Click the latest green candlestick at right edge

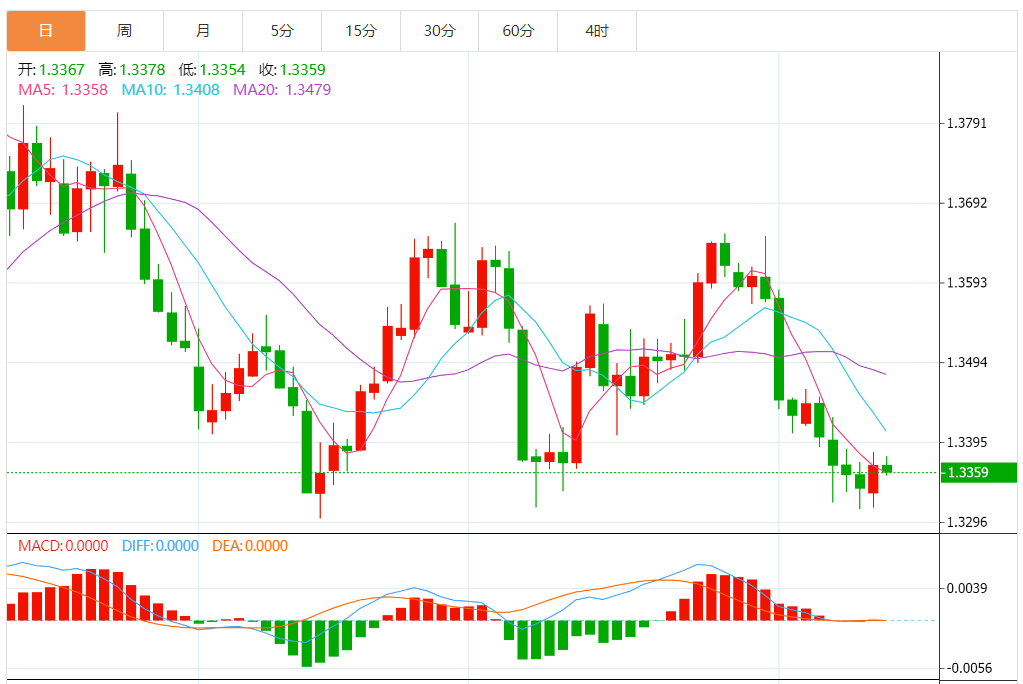pyautogui.click(x=887, y=468)
